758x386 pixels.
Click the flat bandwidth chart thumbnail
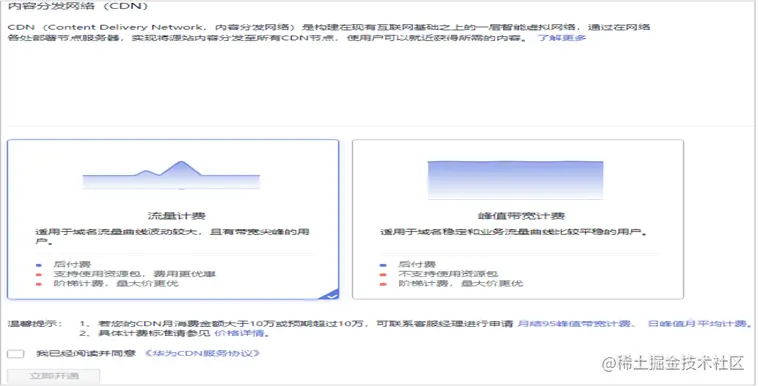coord(515,179)
